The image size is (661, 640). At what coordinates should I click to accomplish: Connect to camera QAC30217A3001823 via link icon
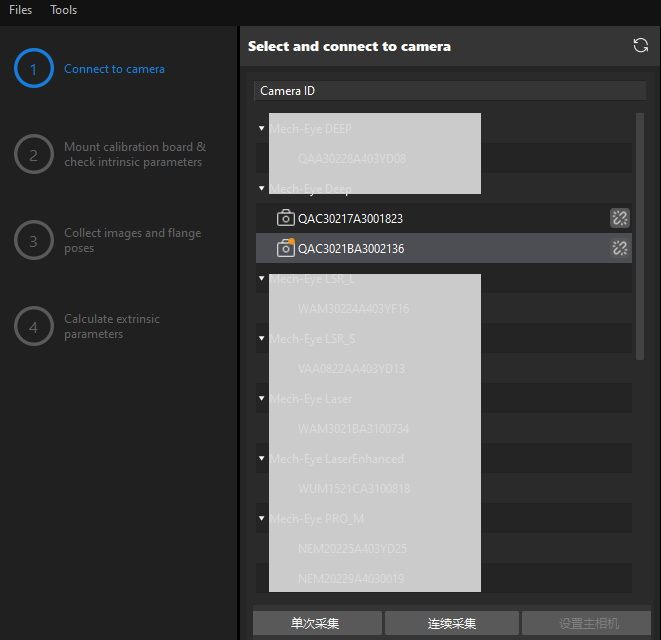click(x=620, y=218)
